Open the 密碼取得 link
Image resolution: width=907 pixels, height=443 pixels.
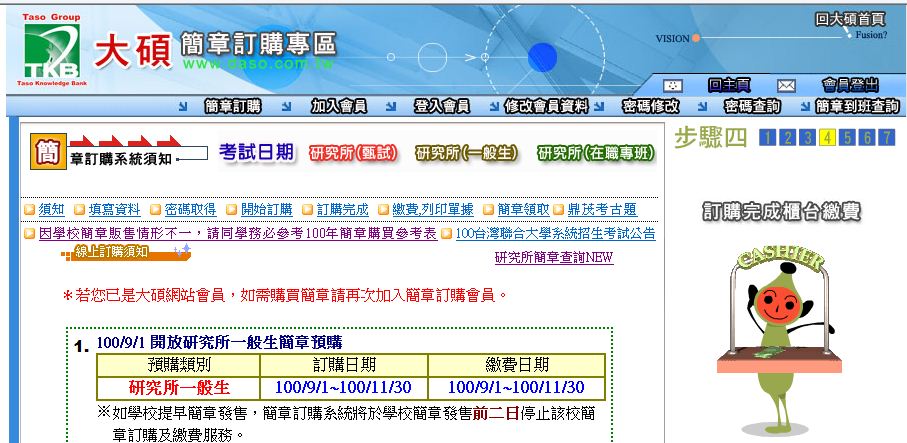190,209
